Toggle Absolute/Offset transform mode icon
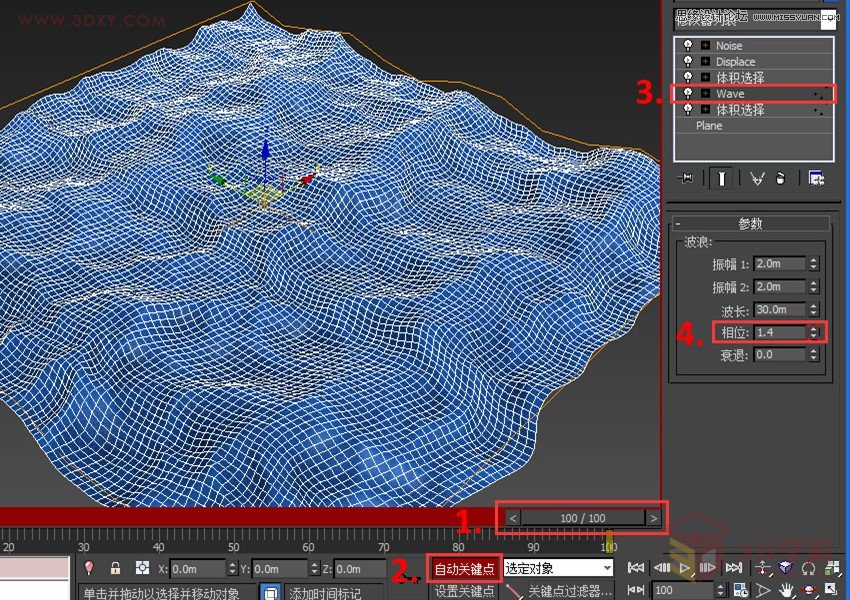 pos(142,568)
